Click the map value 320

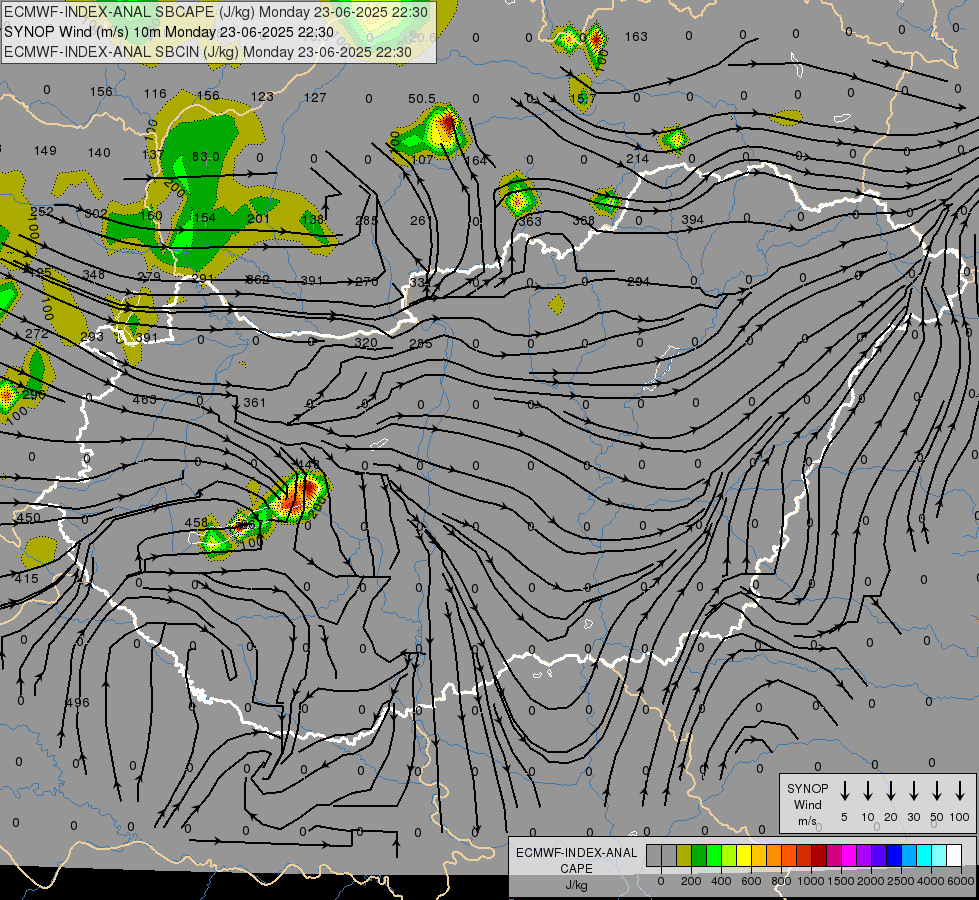point(366,343)
